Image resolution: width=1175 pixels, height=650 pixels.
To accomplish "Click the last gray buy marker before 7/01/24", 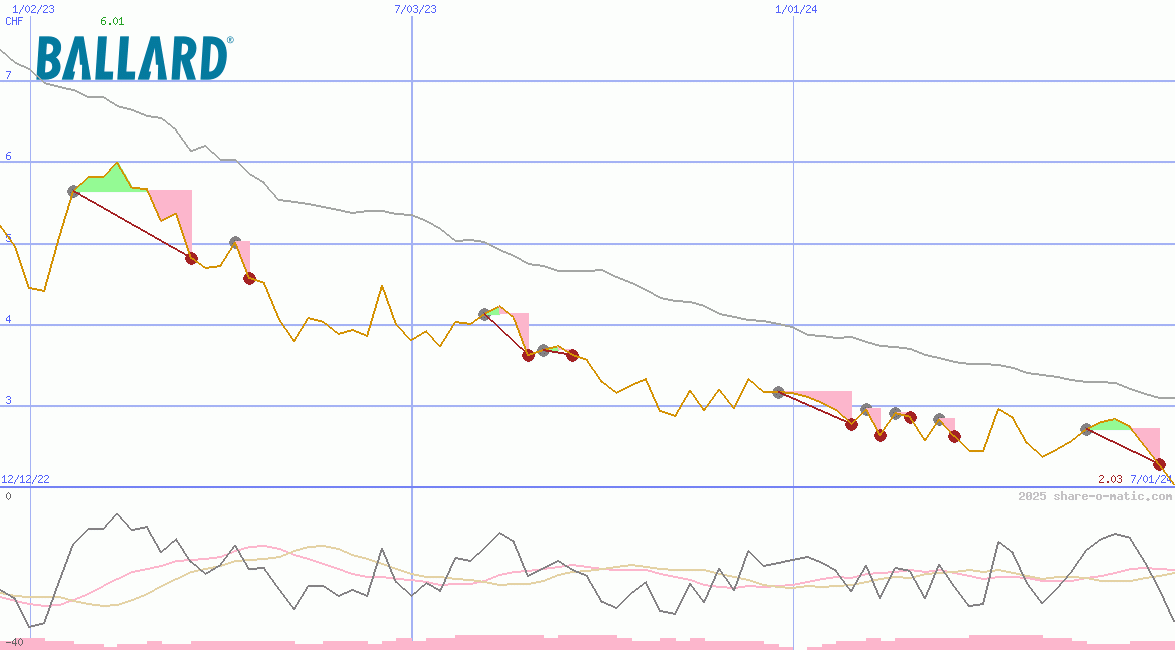I will pyautogui.click(x=1087, y=429).
